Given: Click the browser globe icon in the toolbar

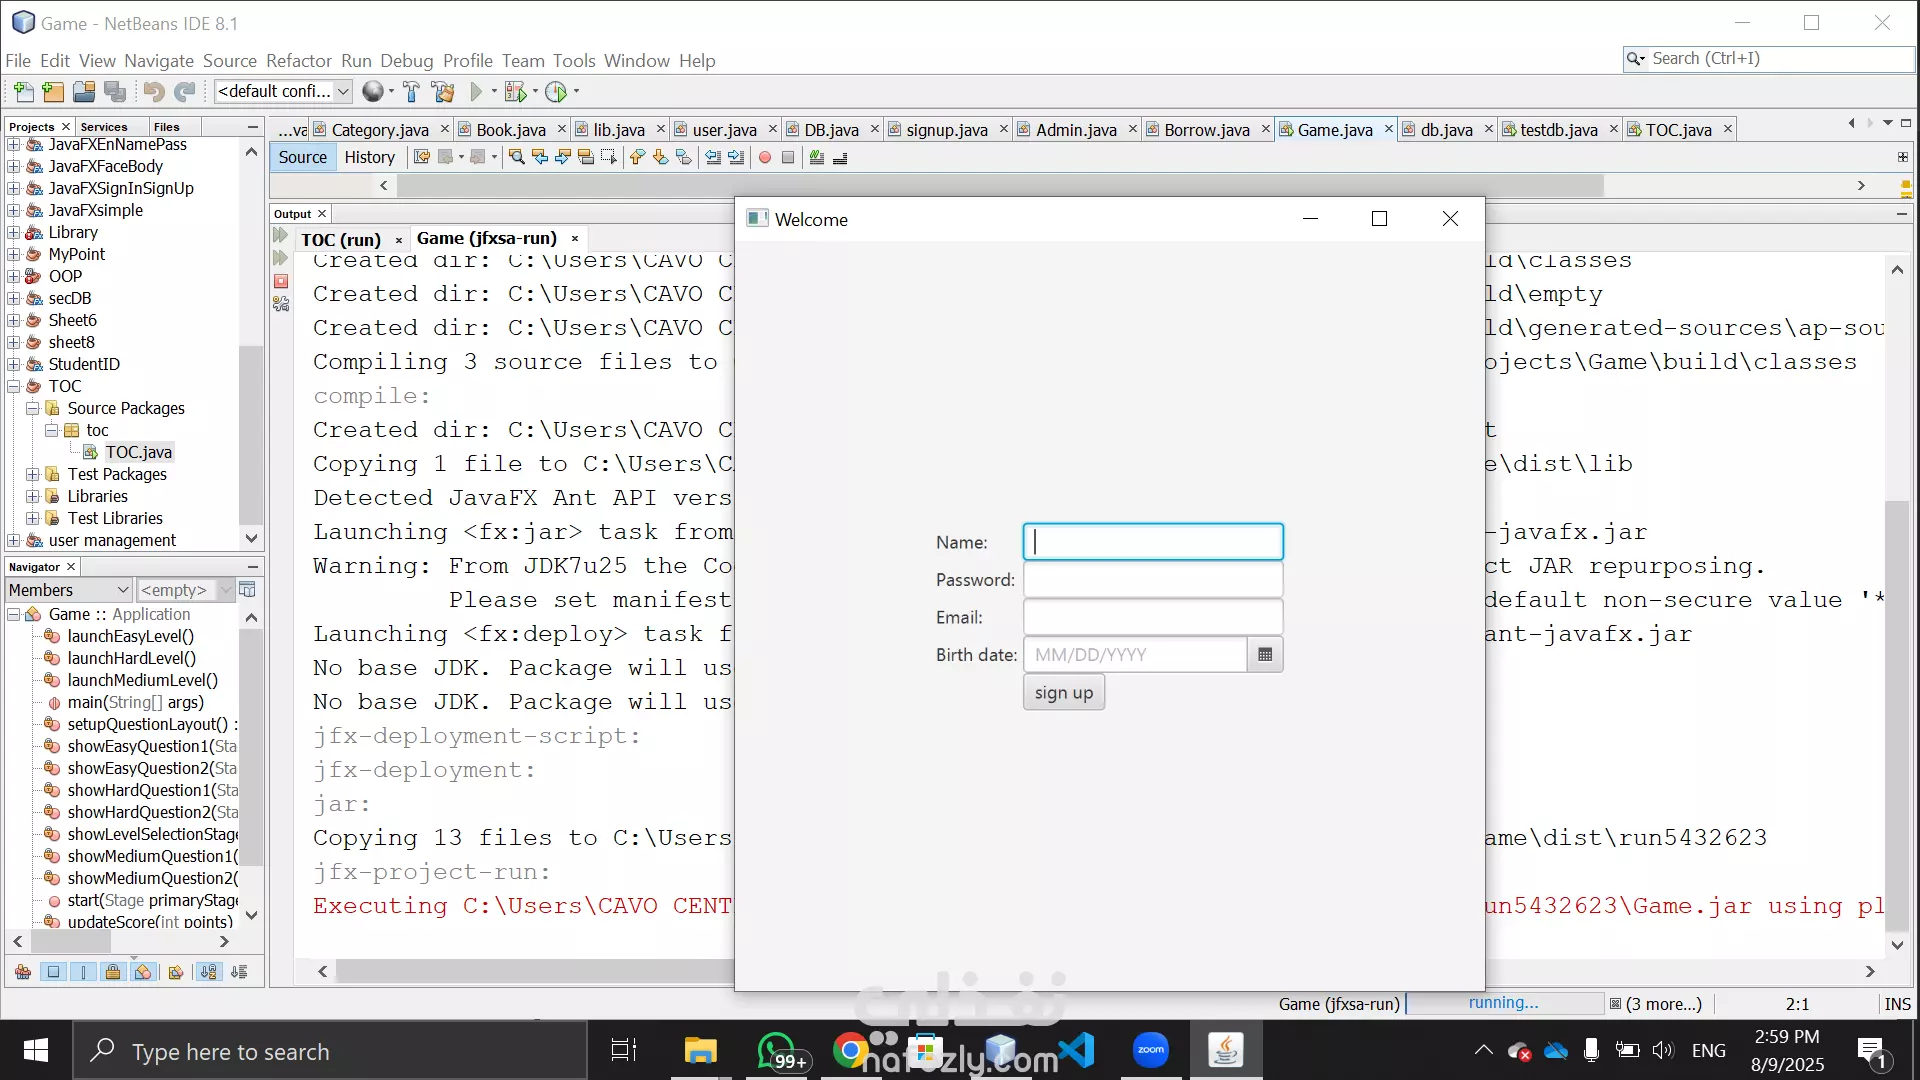Looking at the screenshot, I should (372, 92).
